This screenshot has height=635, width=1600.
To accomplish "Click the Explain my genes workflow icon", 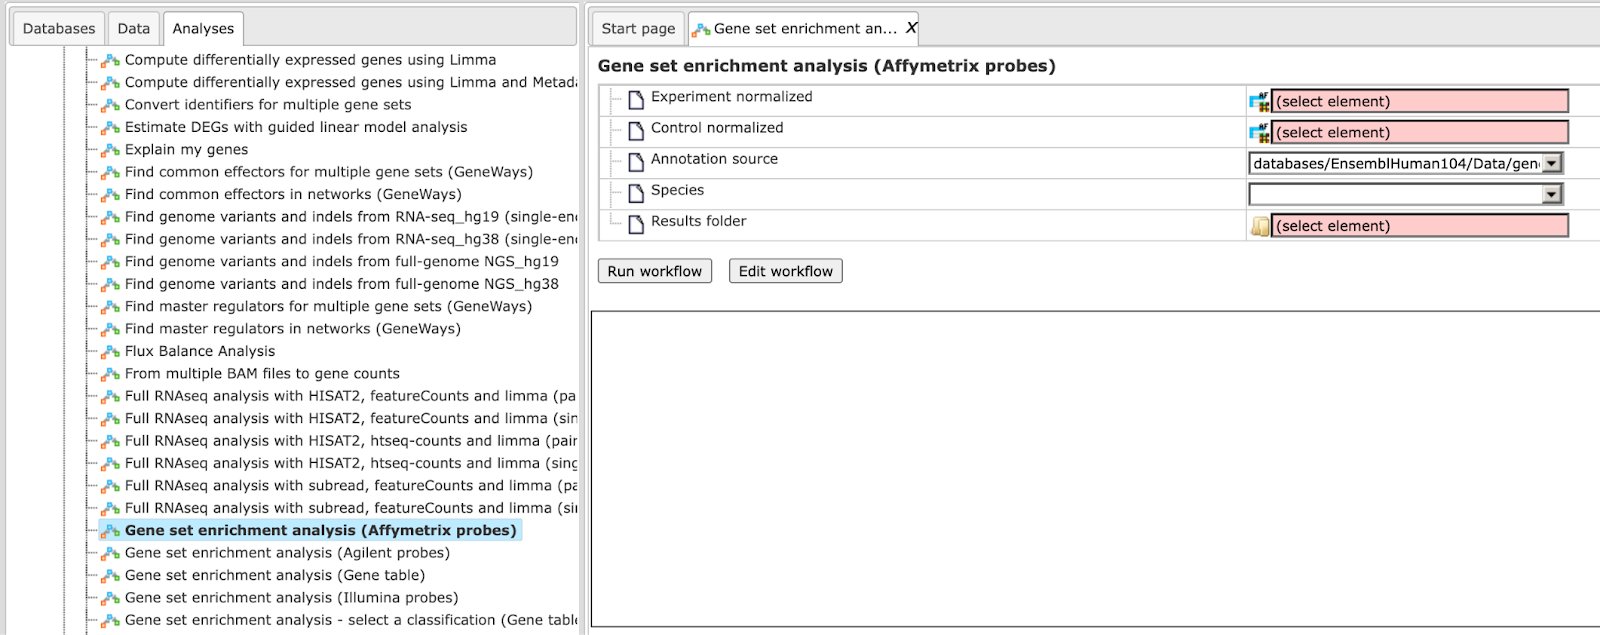I will click(111, 150).
